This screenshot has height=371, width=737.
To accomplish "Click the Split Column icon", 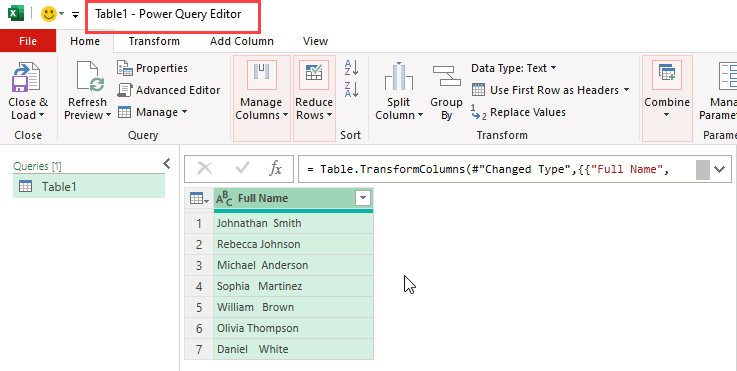I will click(399, 76).
